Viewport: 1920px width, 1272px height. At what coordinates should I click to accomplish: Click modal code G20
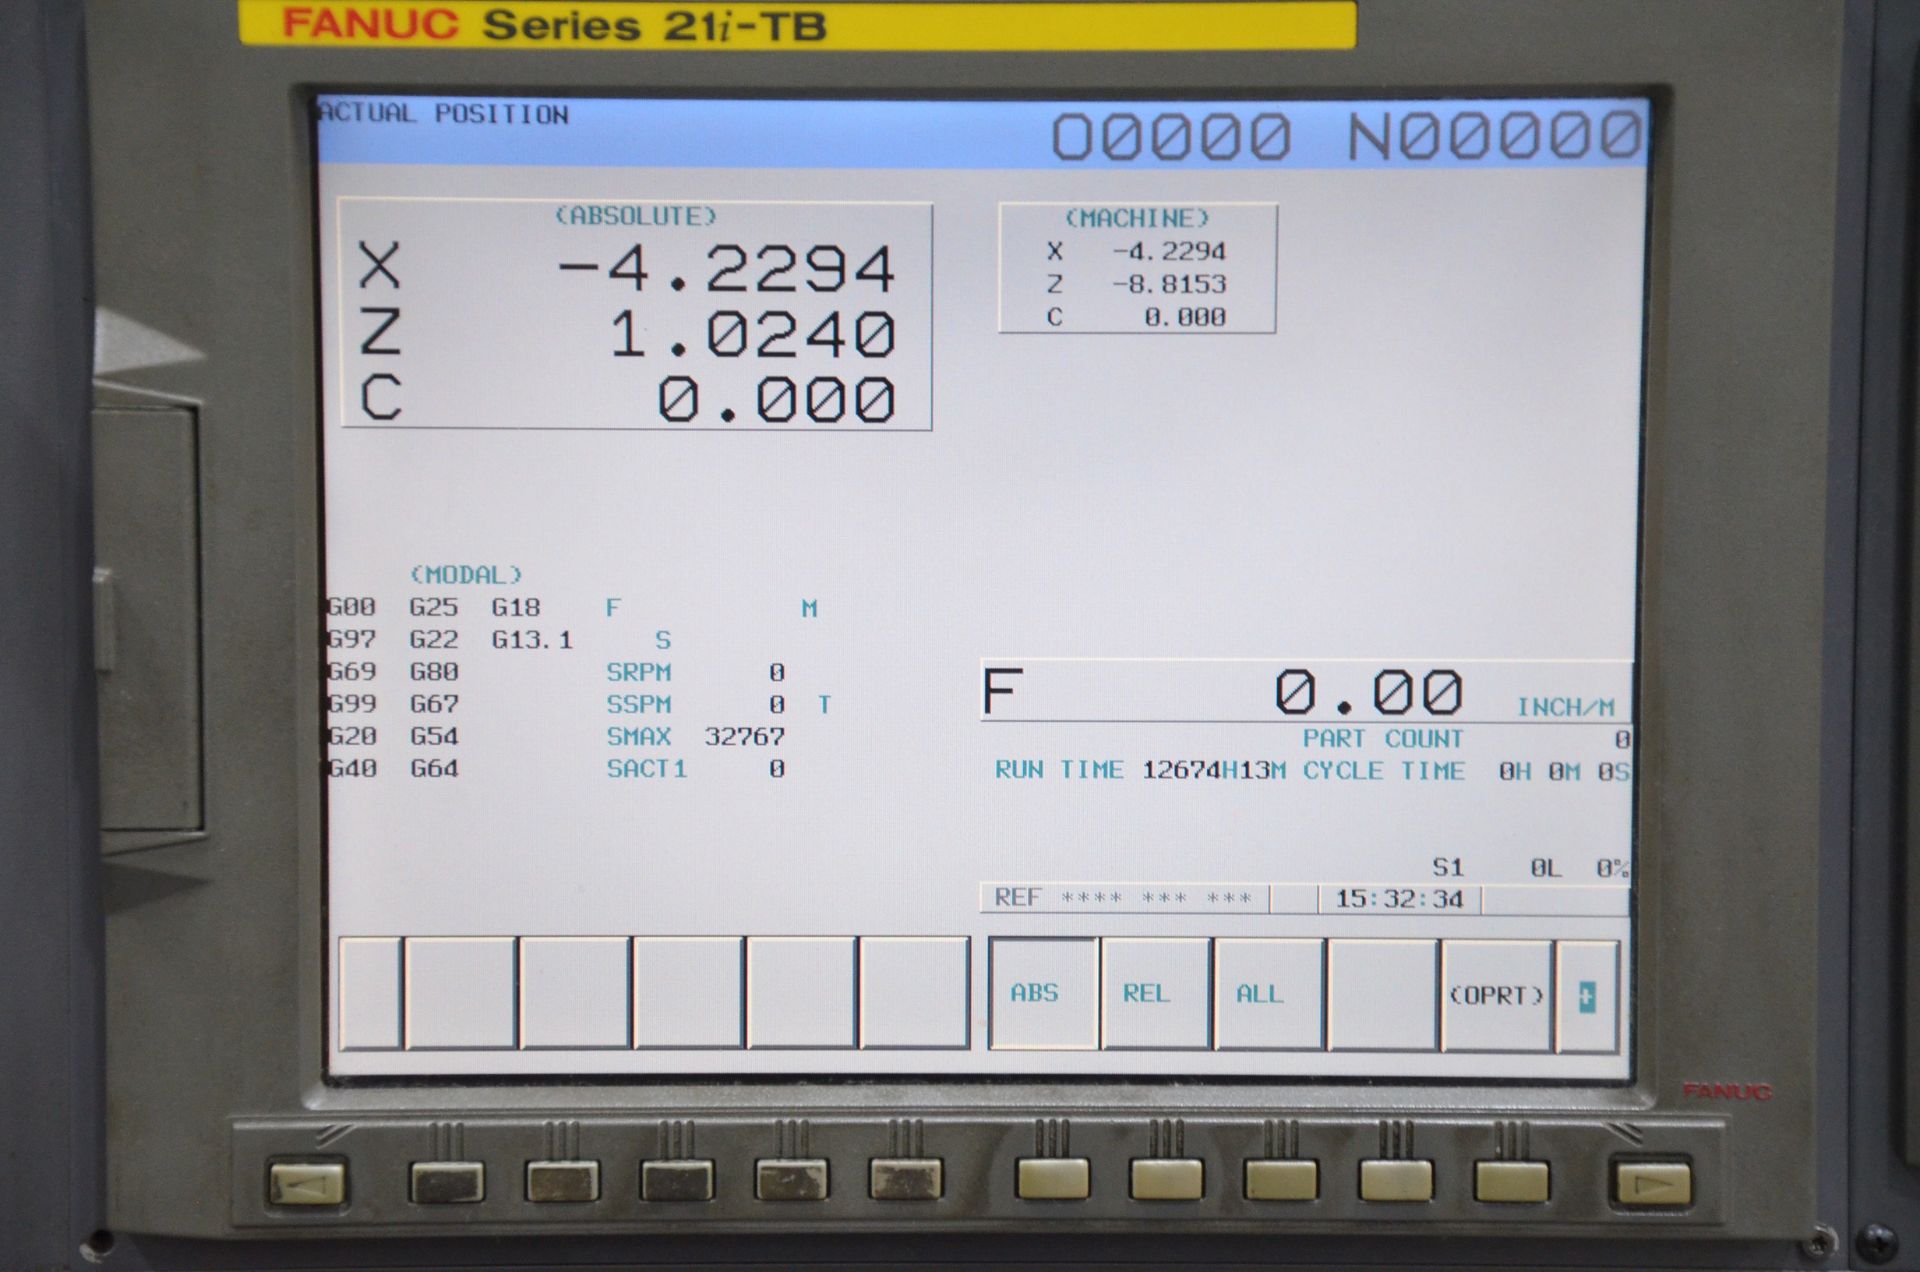(352, 736)
